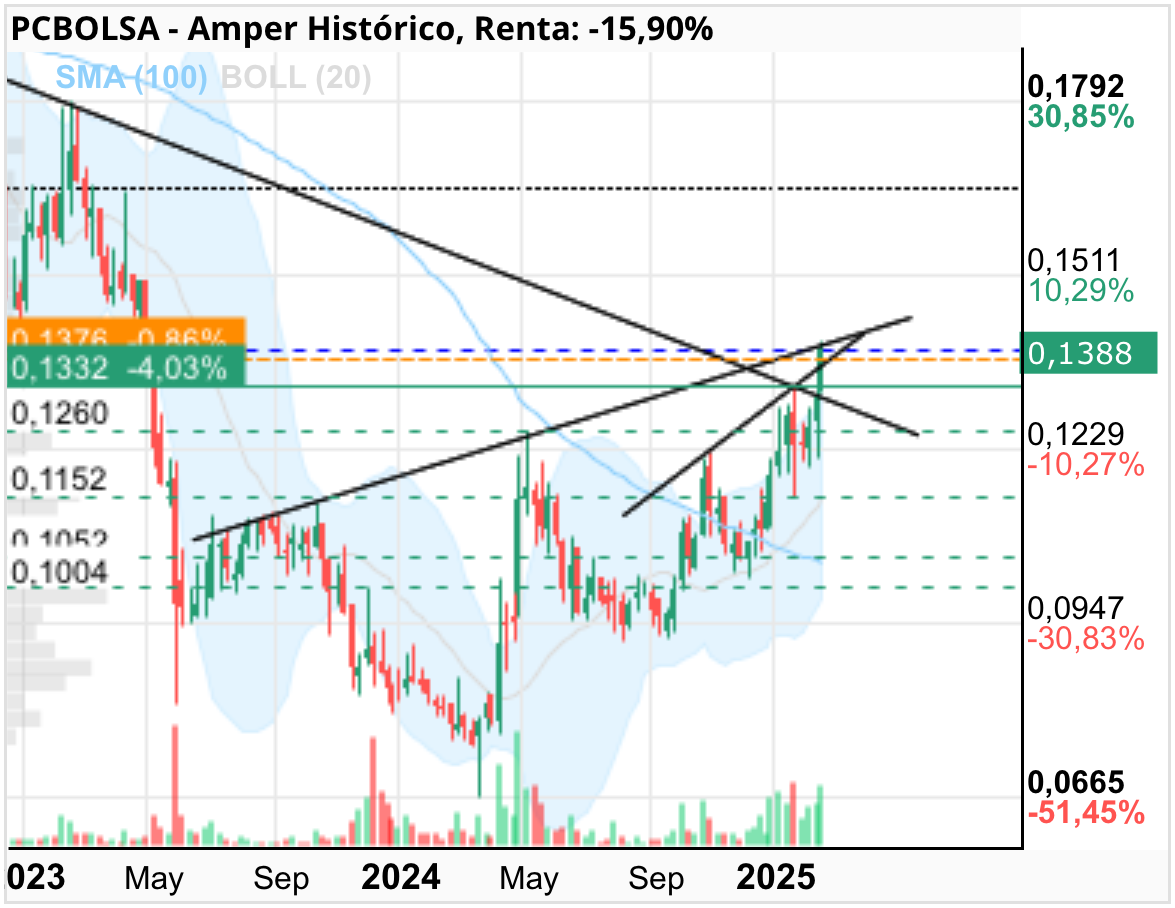Click the 0,1260 support level label
The height and width of the screenshot is (908, 1175).
60,413
